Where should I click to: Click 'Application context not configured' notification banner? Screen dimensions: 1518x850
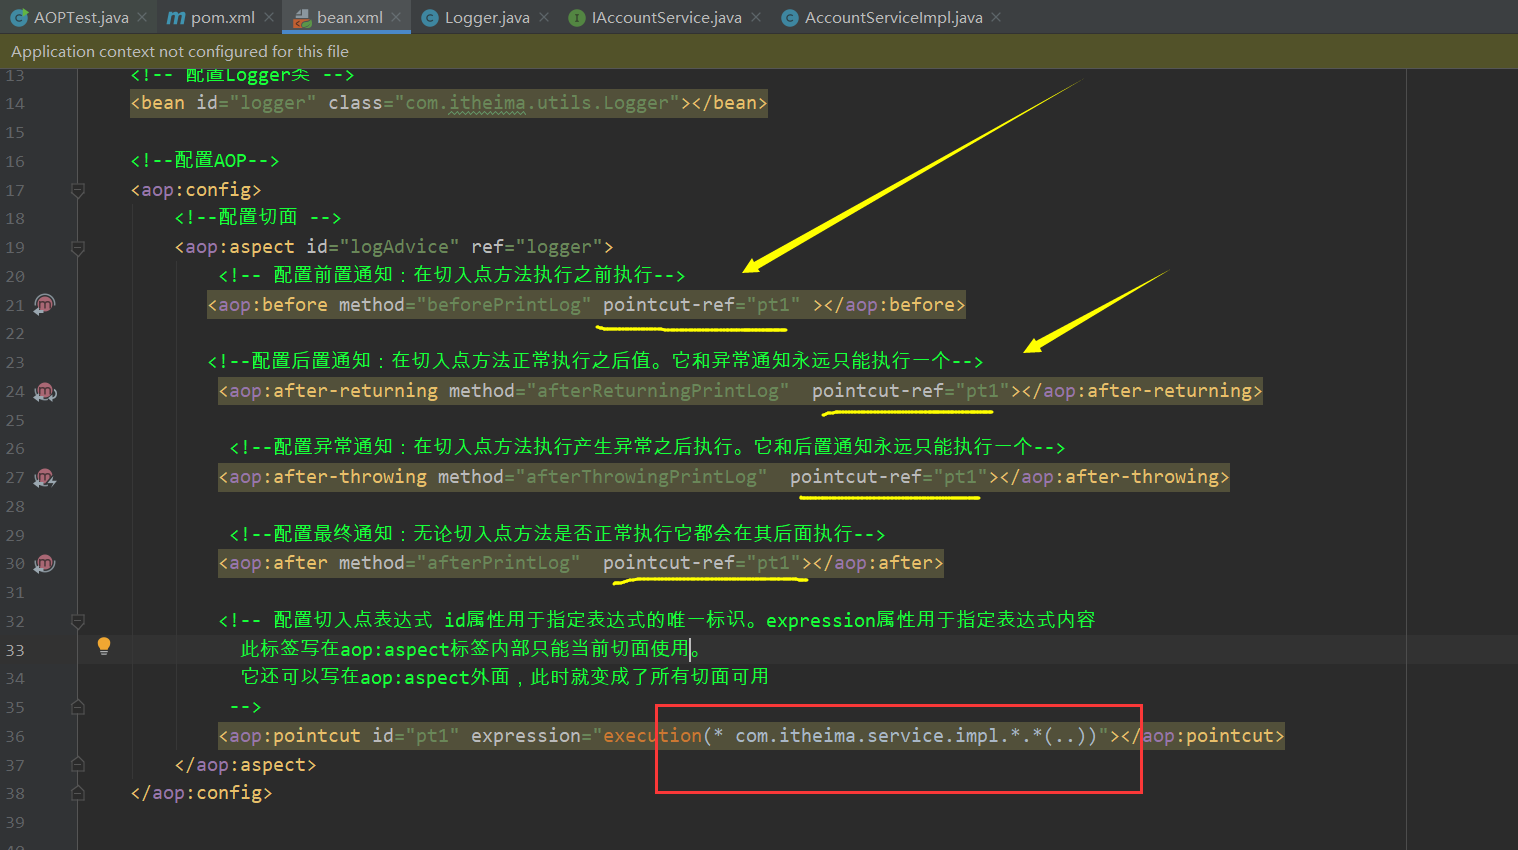(759, 51)
